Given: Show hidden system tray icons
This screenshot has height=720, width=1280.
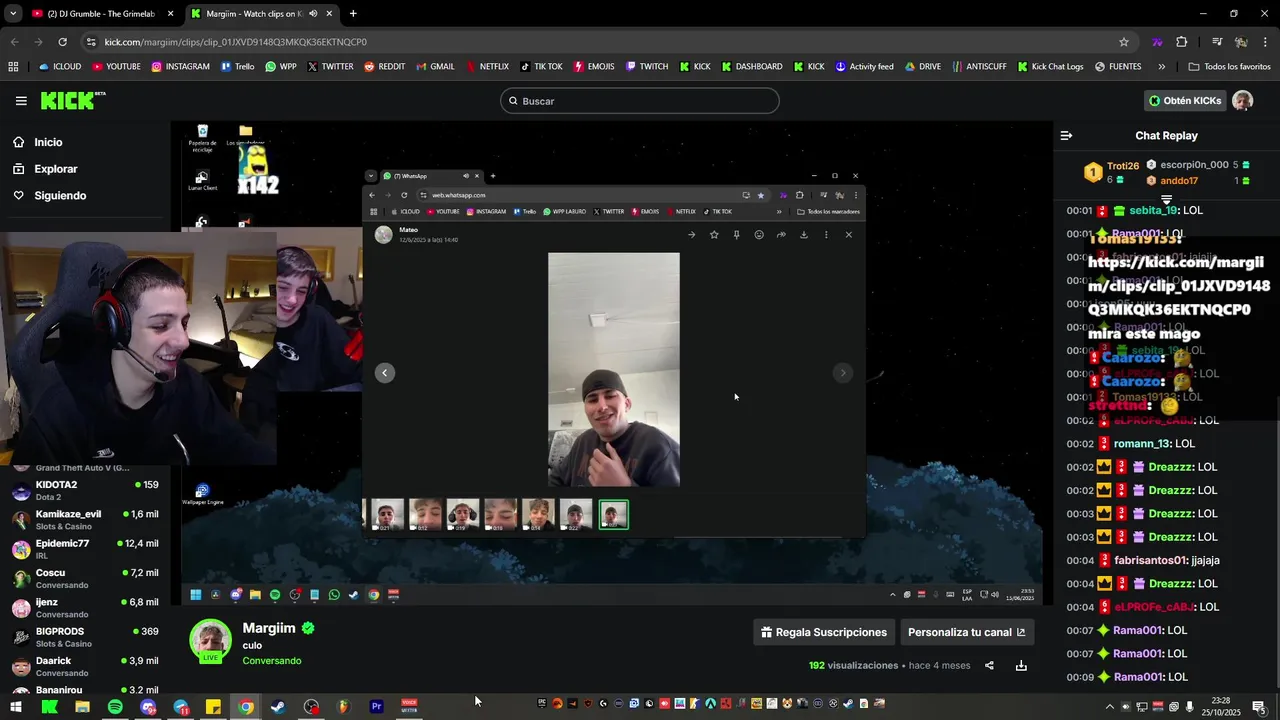Looking at the screenshot, I should pos(1109,707).
